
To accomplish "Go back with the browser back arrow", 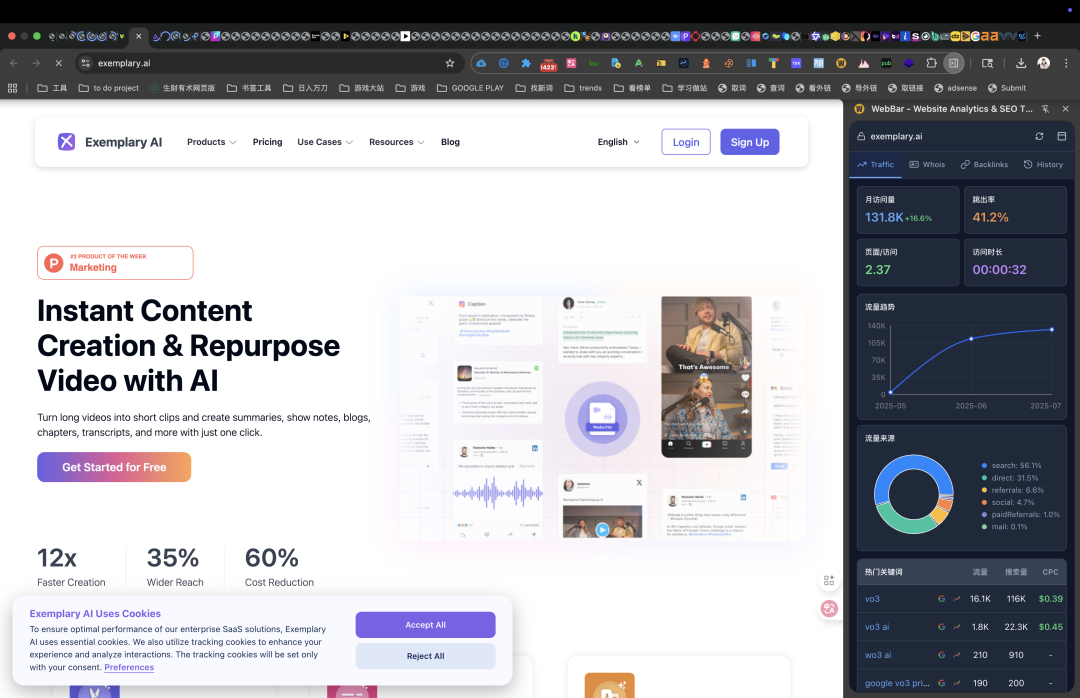I will click(14, 63).
